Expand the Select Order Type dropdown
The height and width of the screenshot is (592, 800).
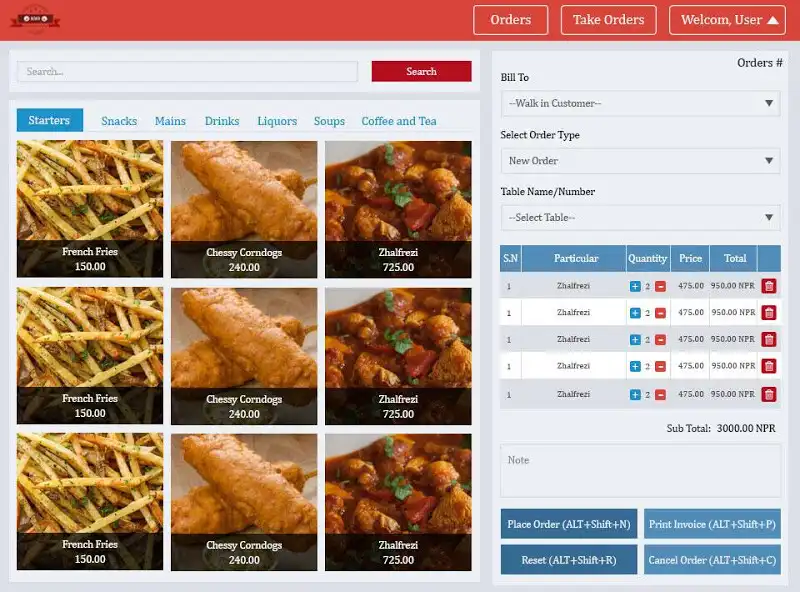coord(640,160)
